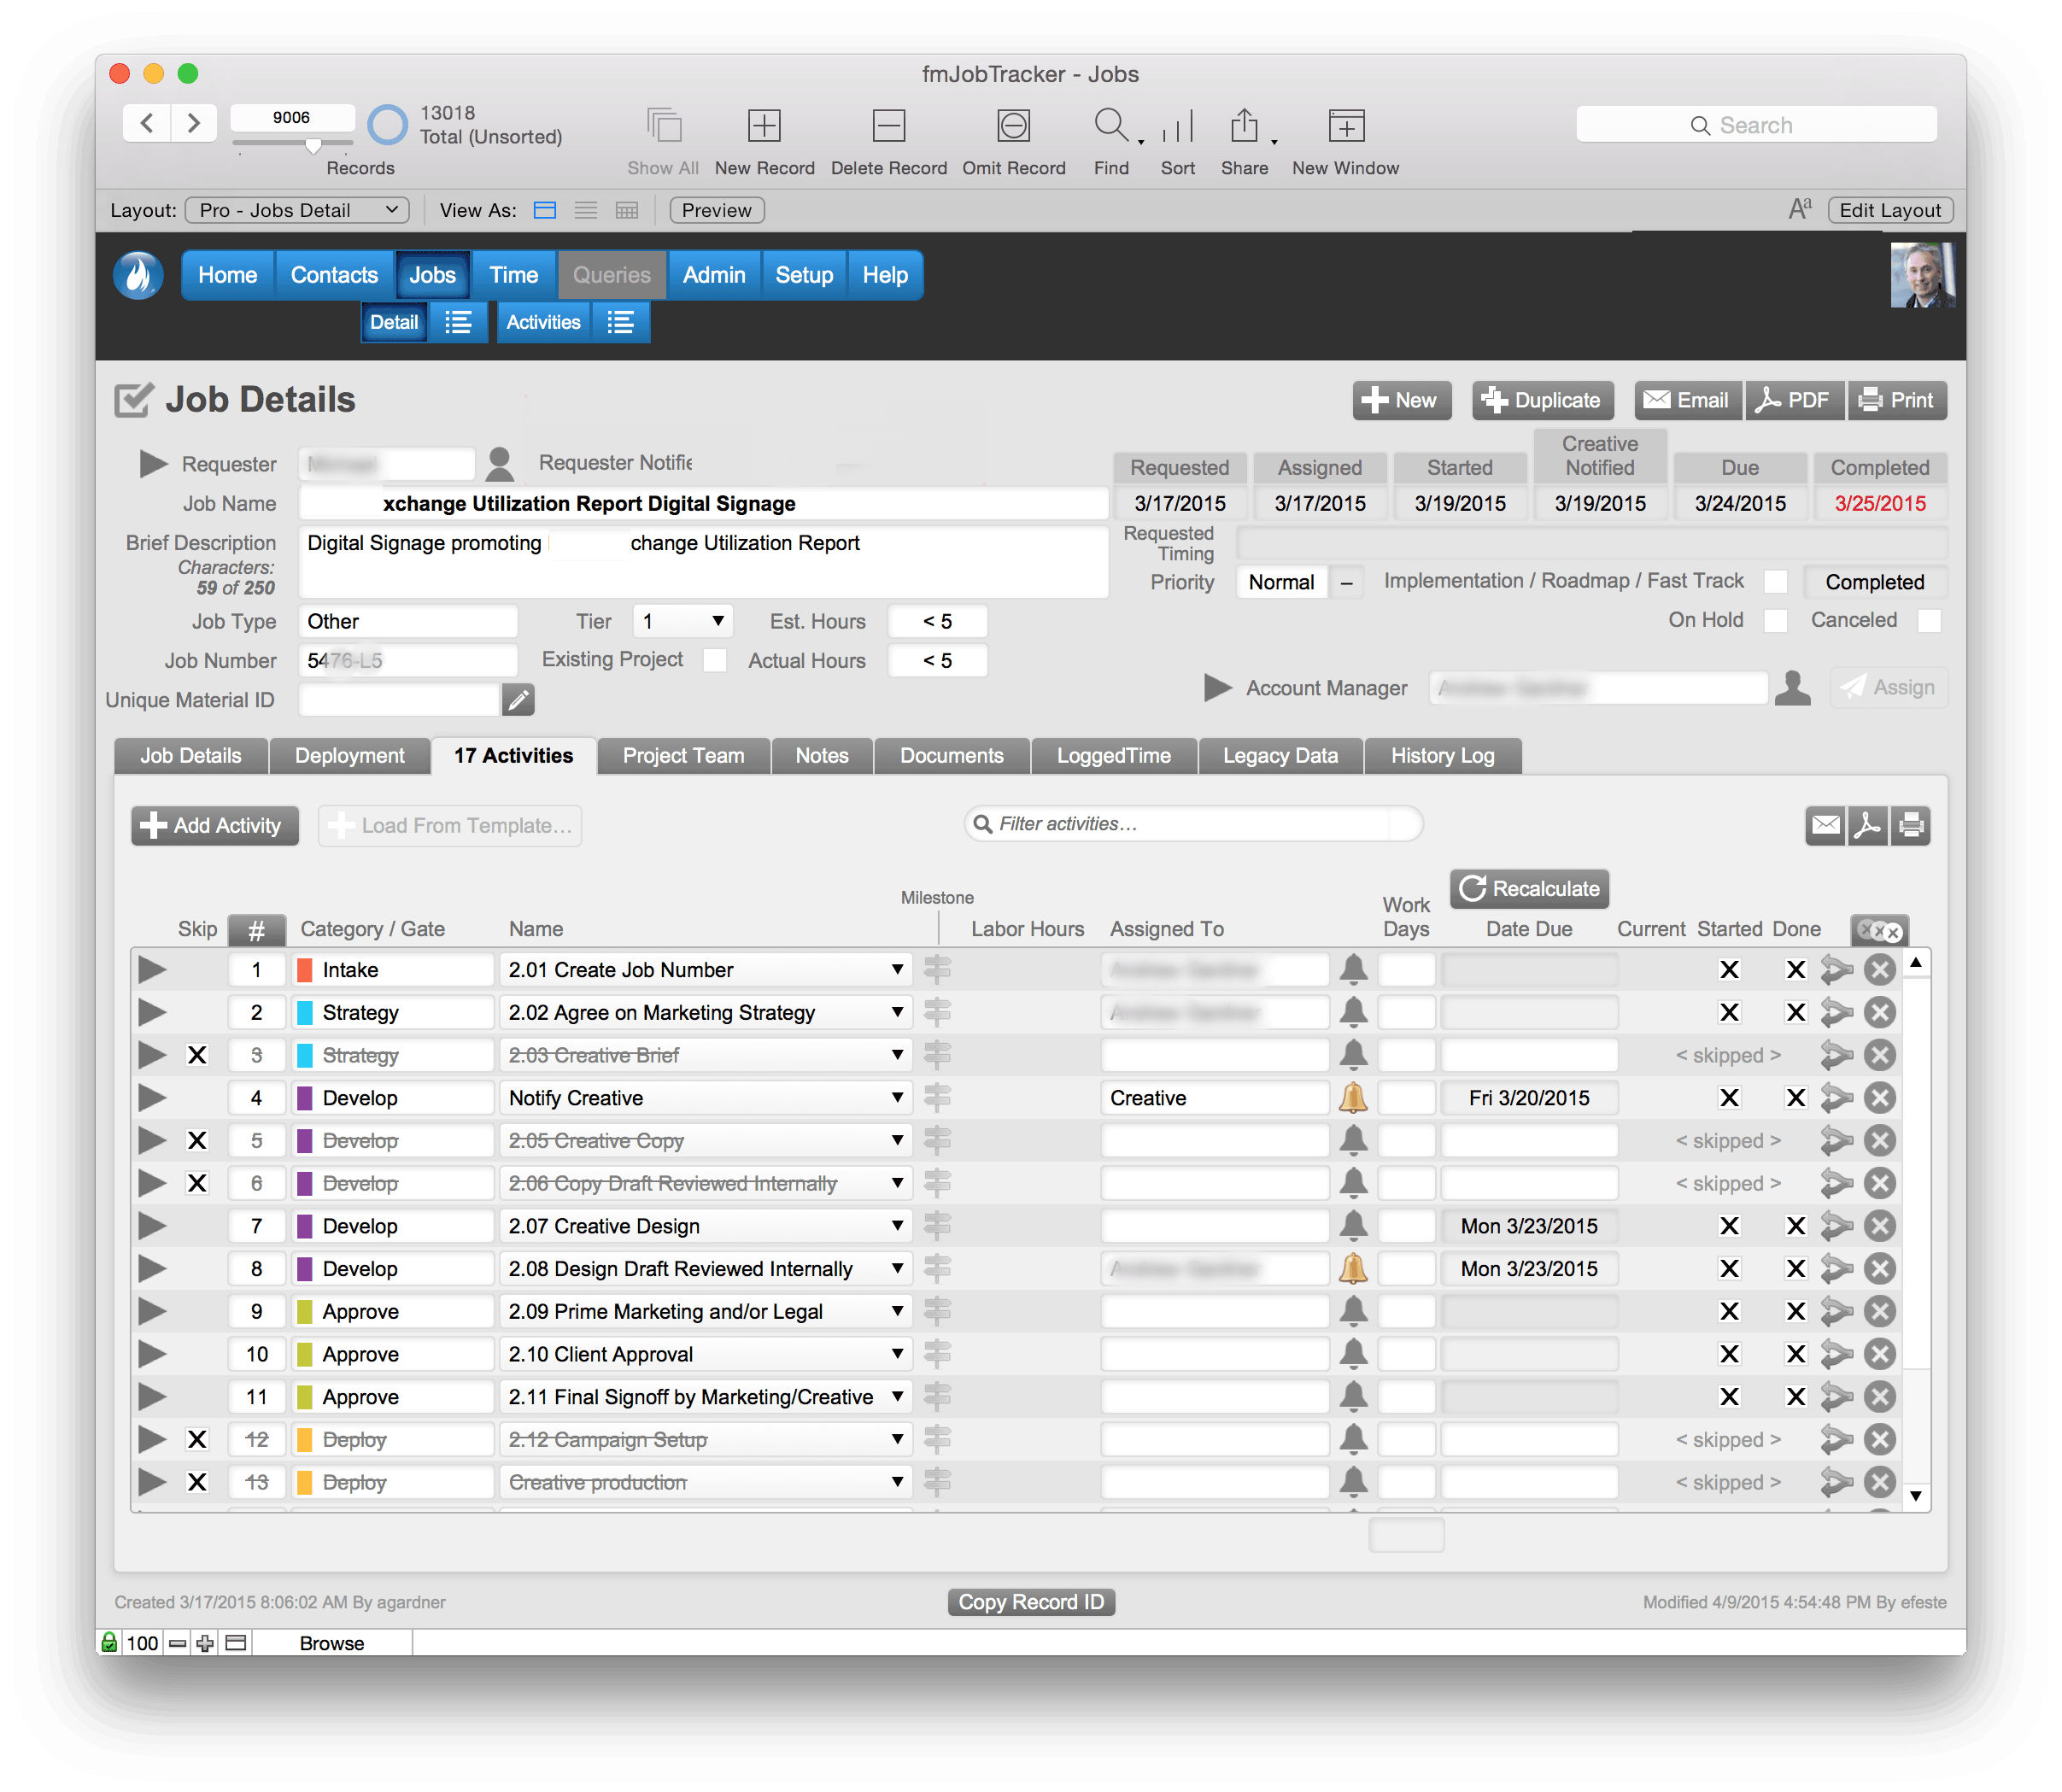Open the jobs list view icon beside Detail

pyautogui.click(x=458, y=323)
